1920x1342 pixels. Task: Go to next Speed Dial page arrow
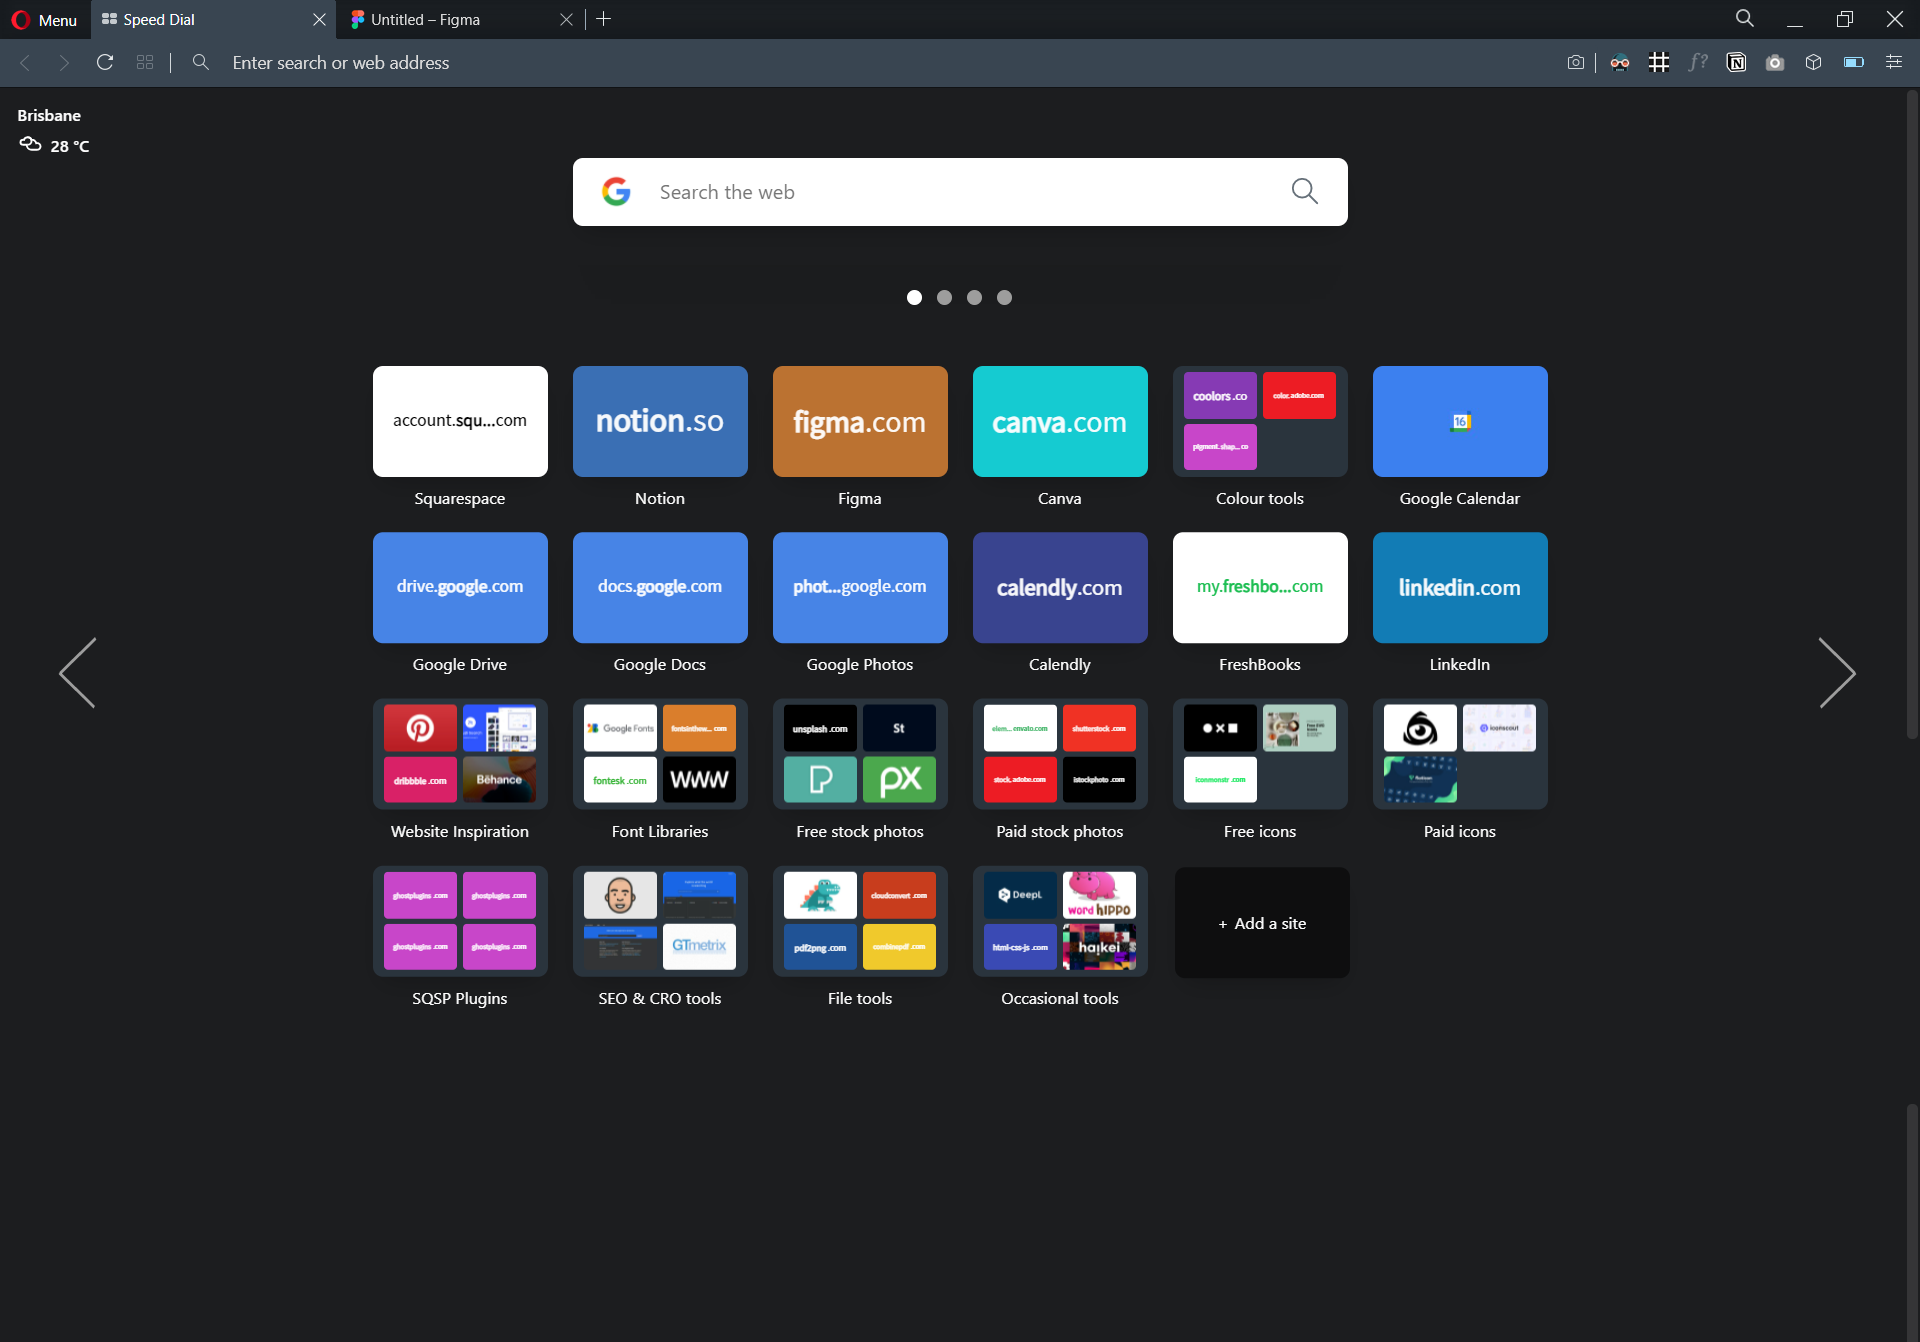pos(1837,673)
